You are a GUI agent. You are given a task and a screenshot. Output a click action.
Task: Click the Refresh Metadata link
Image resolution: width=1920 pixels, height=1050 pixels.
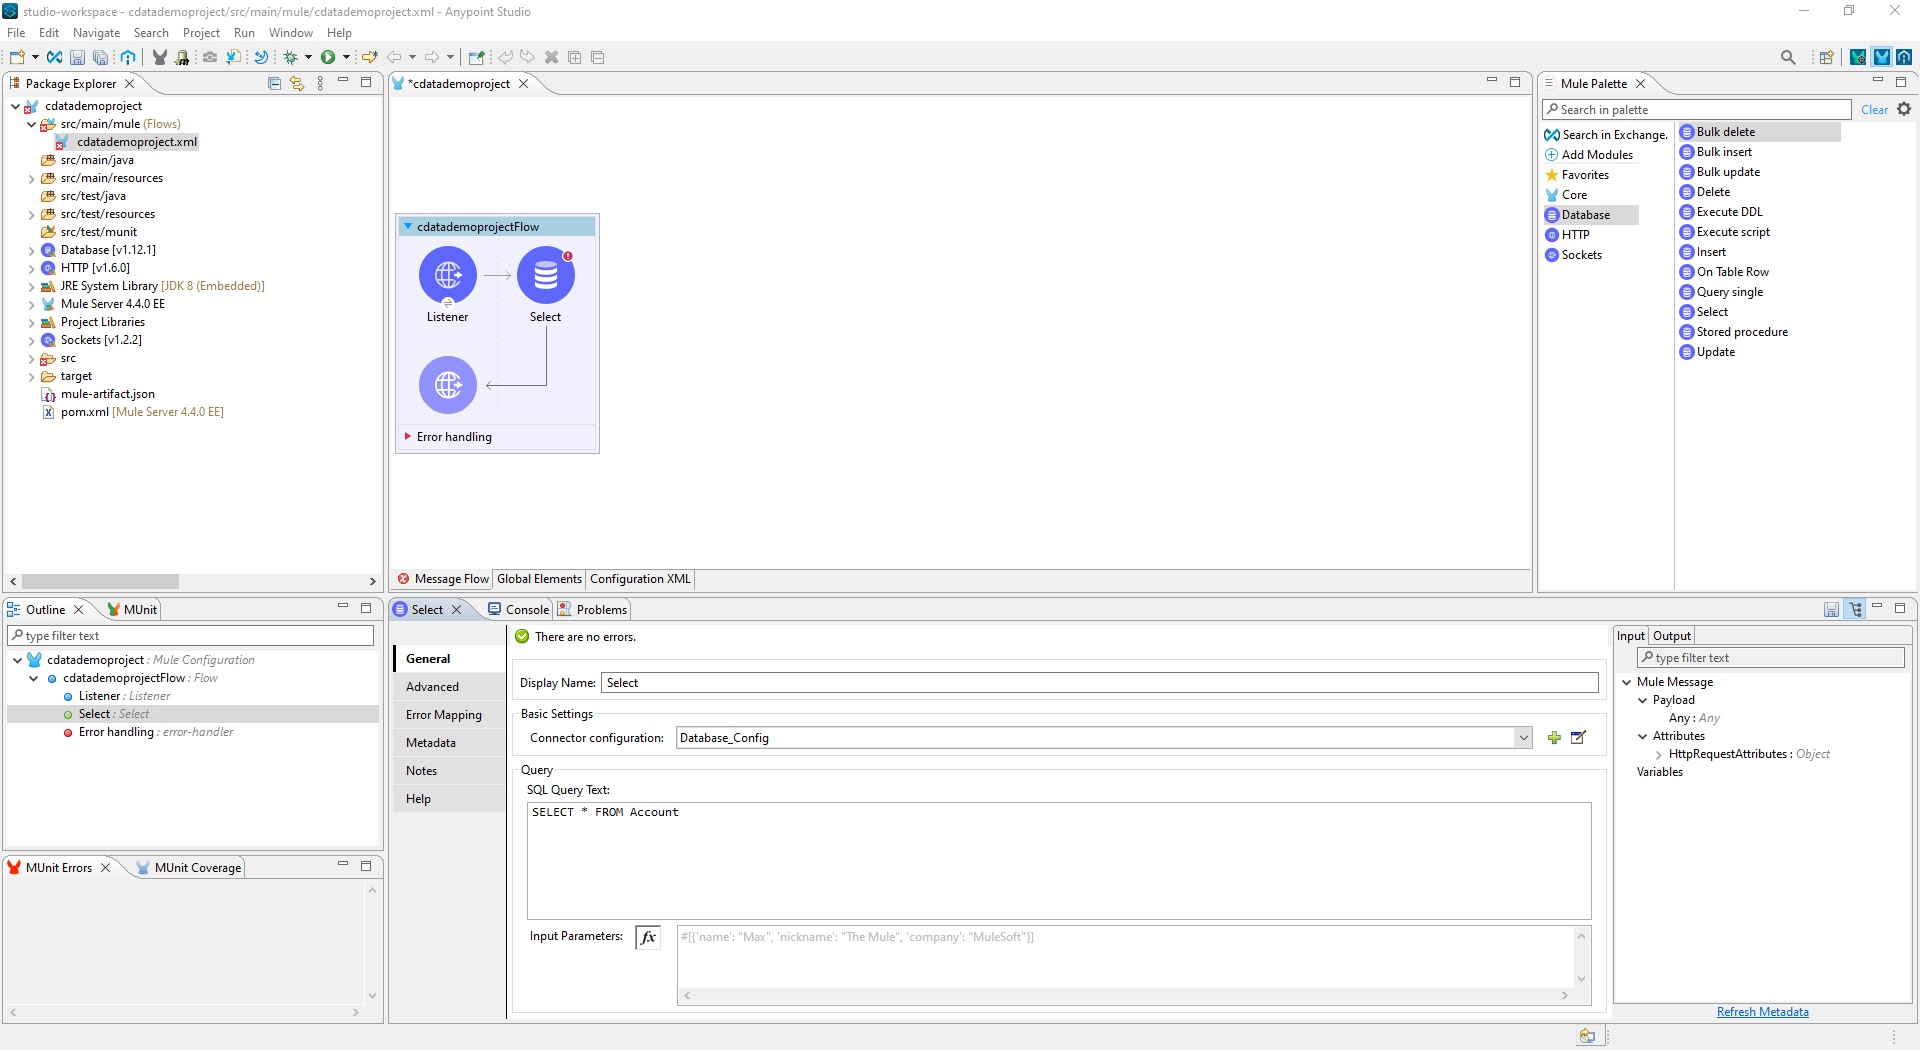pos(1762,1012)
